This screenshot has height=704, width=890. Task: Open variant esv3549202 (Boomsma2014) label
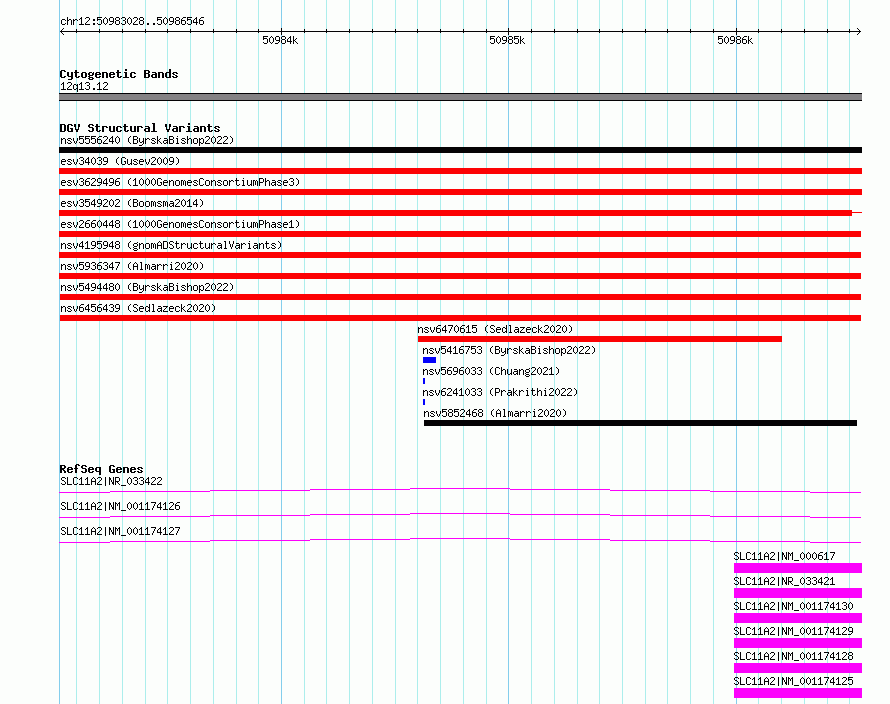pyautogui.click(x=132, y=203)
